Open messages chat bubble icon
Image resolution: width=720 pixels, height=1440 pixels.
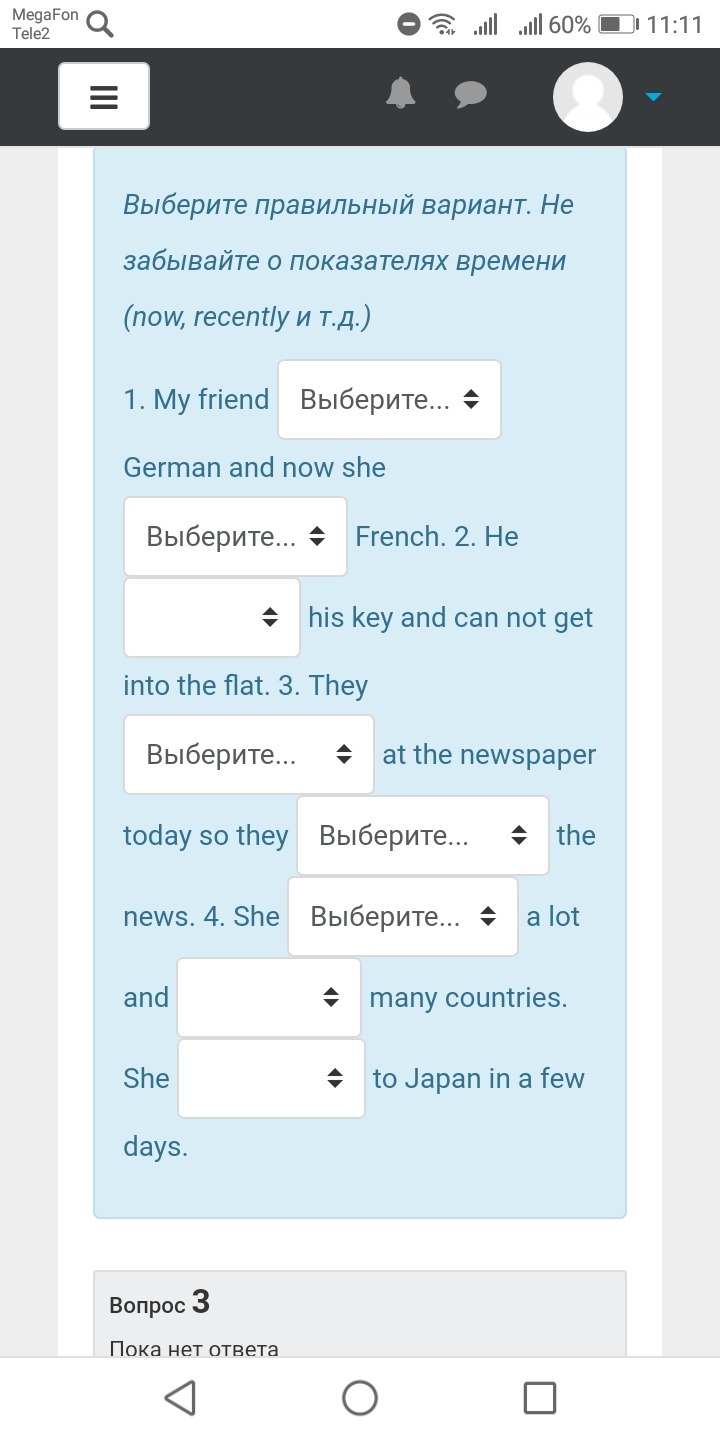[x=470, y=95]
